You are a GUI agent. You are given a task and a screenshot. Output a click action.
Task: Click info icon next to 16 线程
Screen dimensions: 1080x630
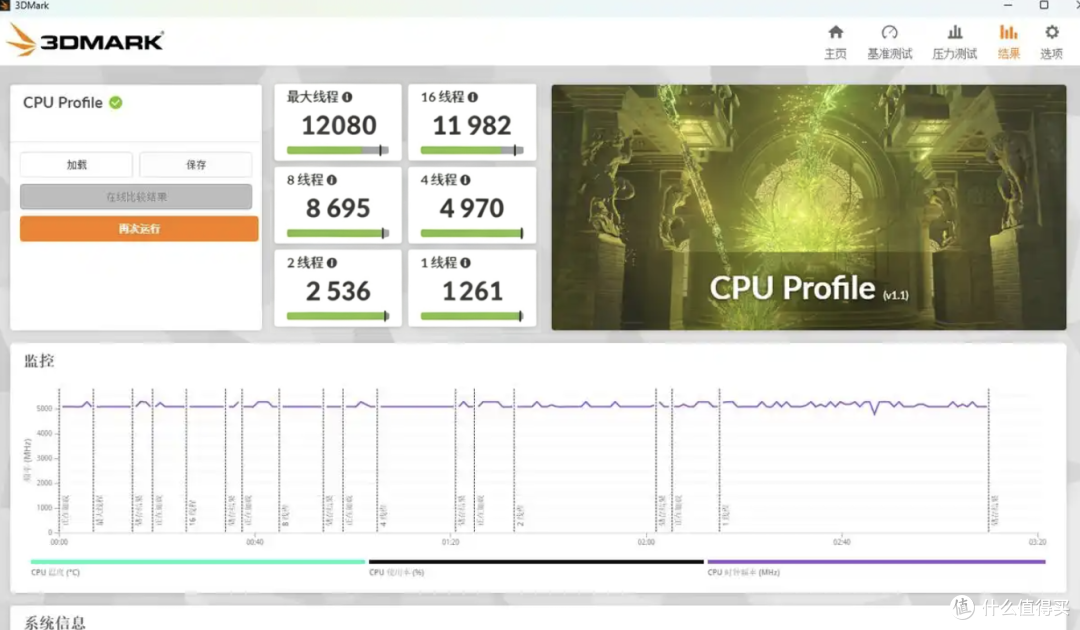[472, 97]
